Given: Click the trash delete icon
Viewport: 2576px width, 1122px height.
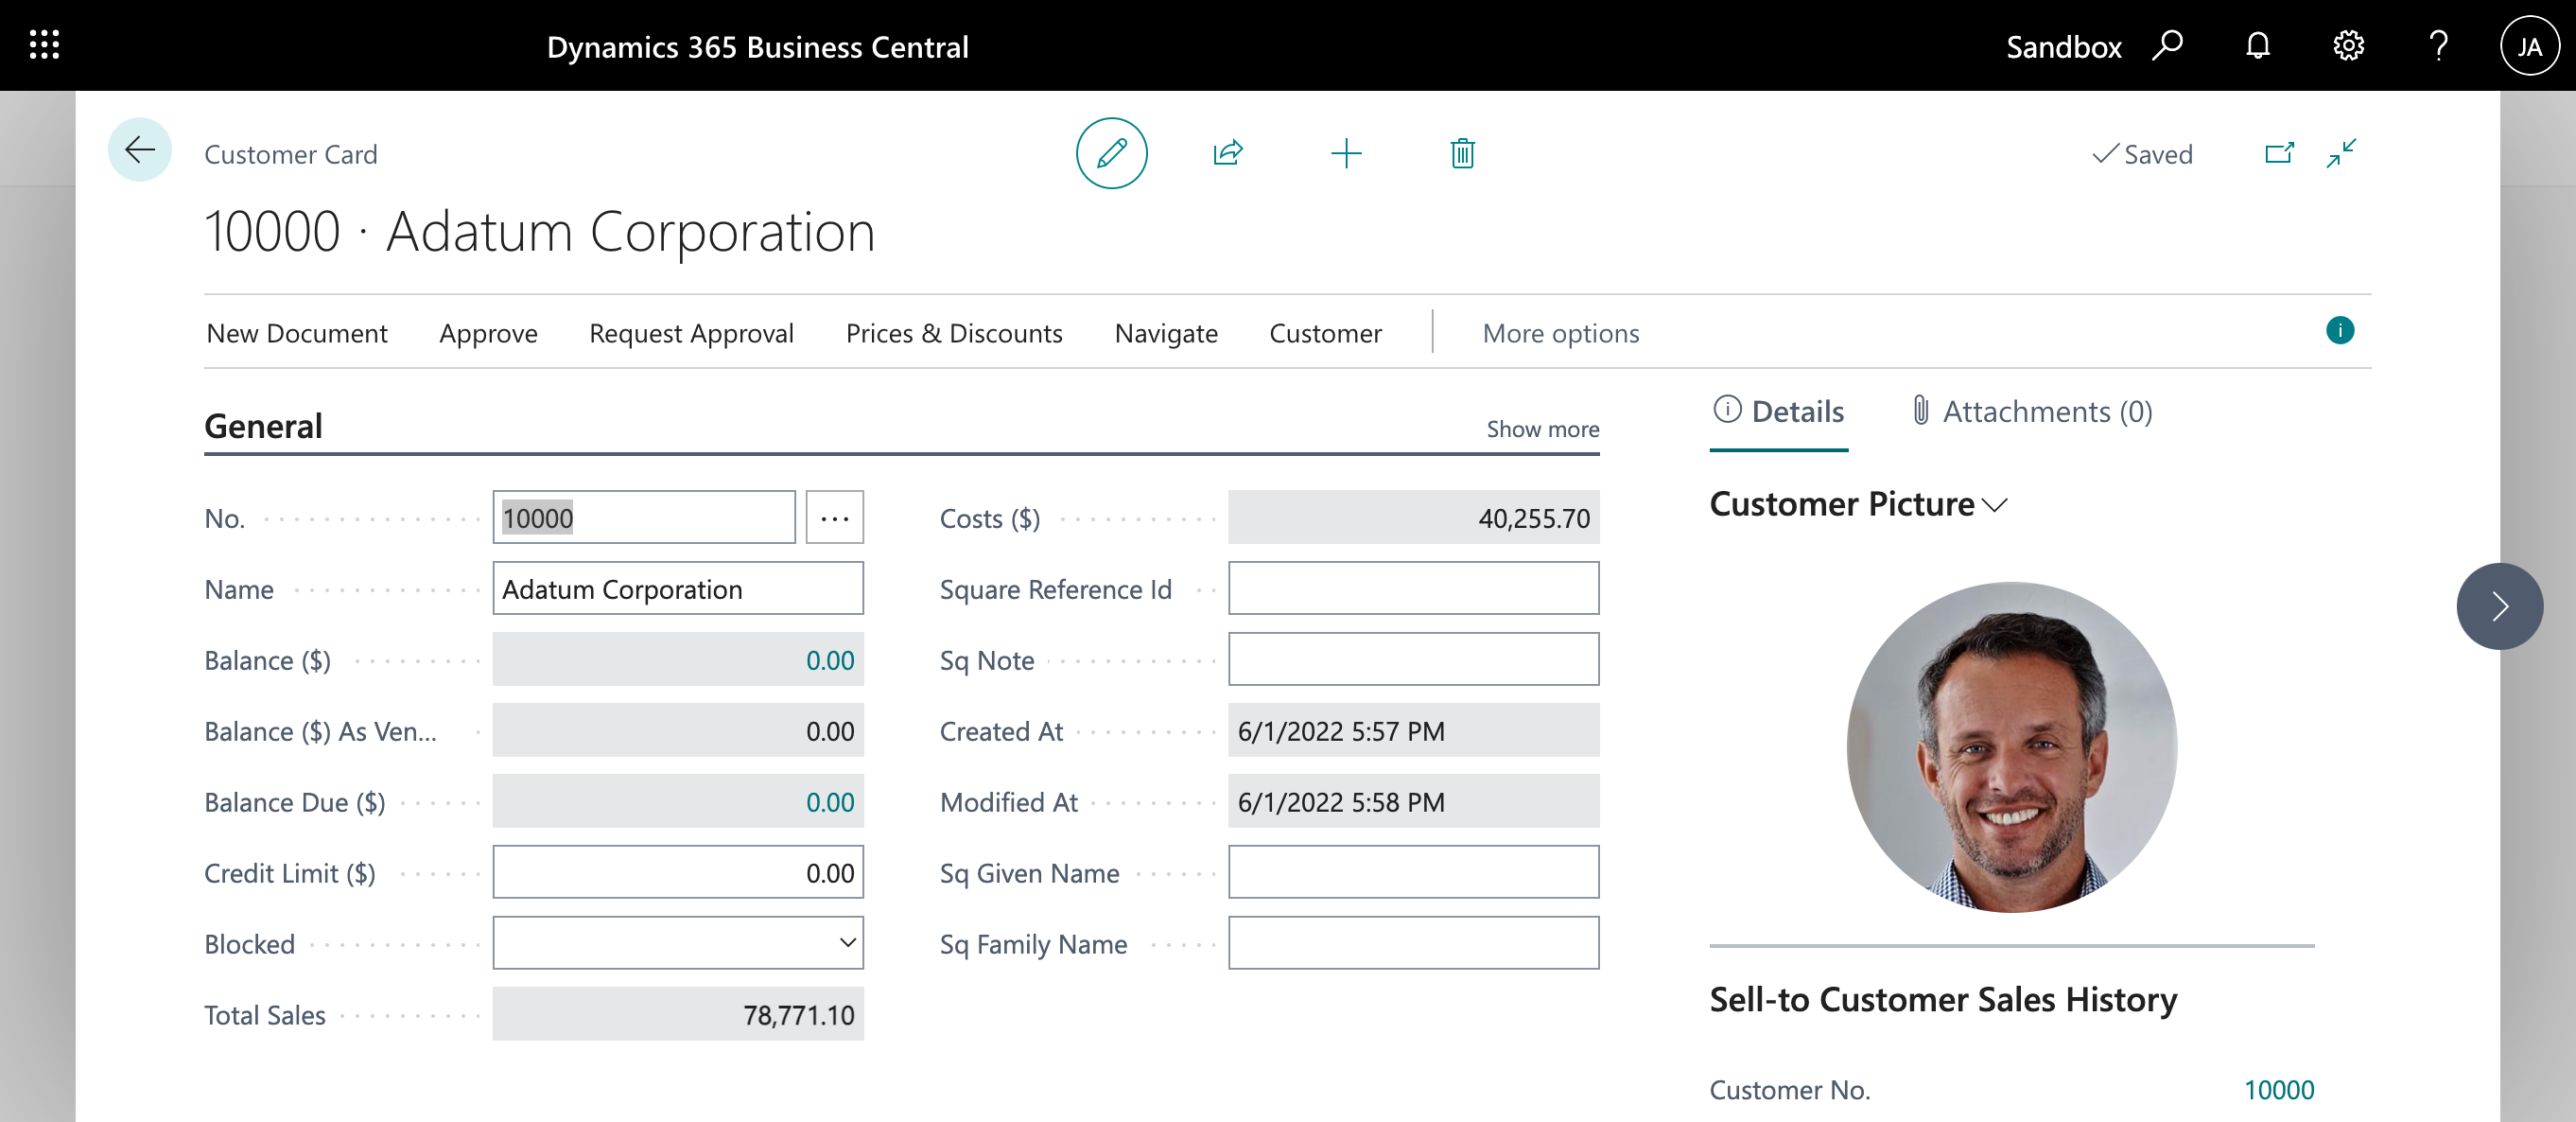Looking at the screenshot, I should (1461, 153).
